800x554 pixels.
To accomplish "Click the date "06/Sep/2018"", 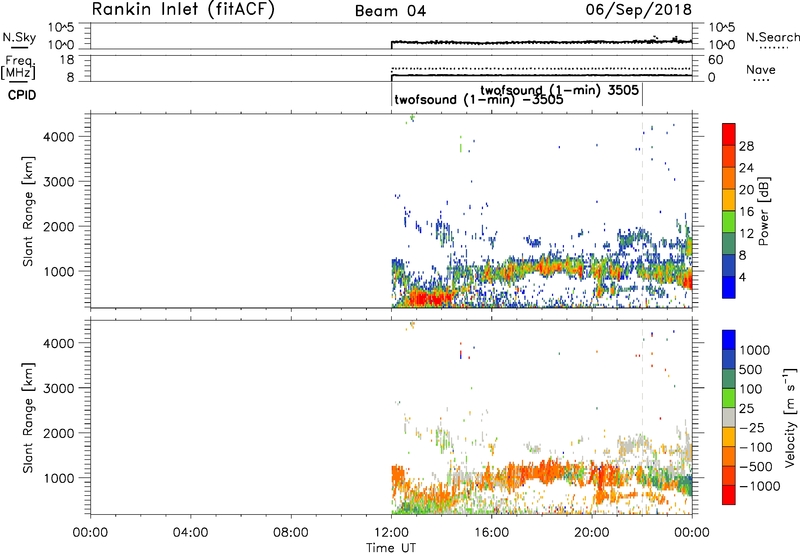I will click(638, 10).
